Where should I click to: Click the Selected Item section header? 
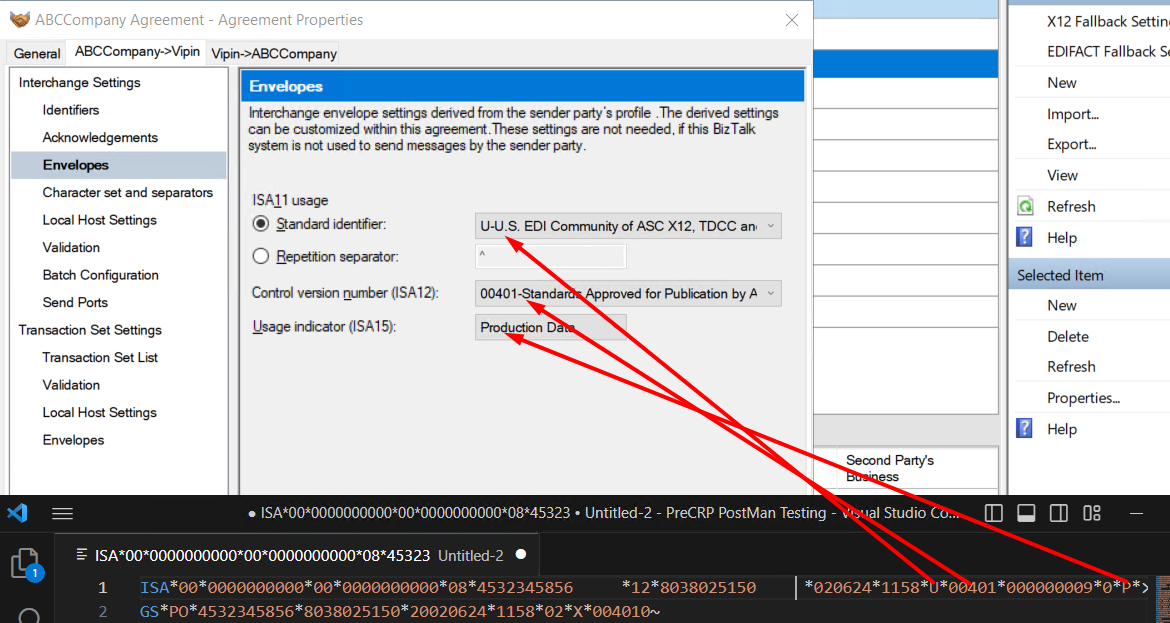1089,275
